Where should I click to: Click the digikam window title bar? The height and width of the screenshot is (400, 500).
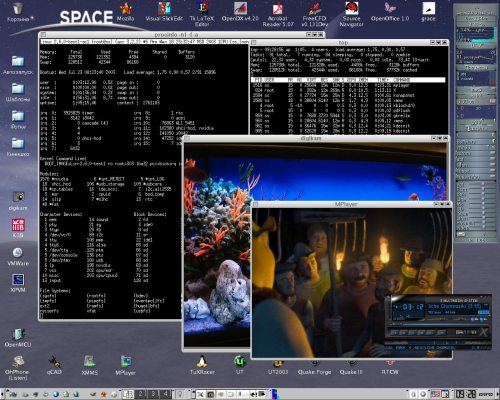(311, 138)
